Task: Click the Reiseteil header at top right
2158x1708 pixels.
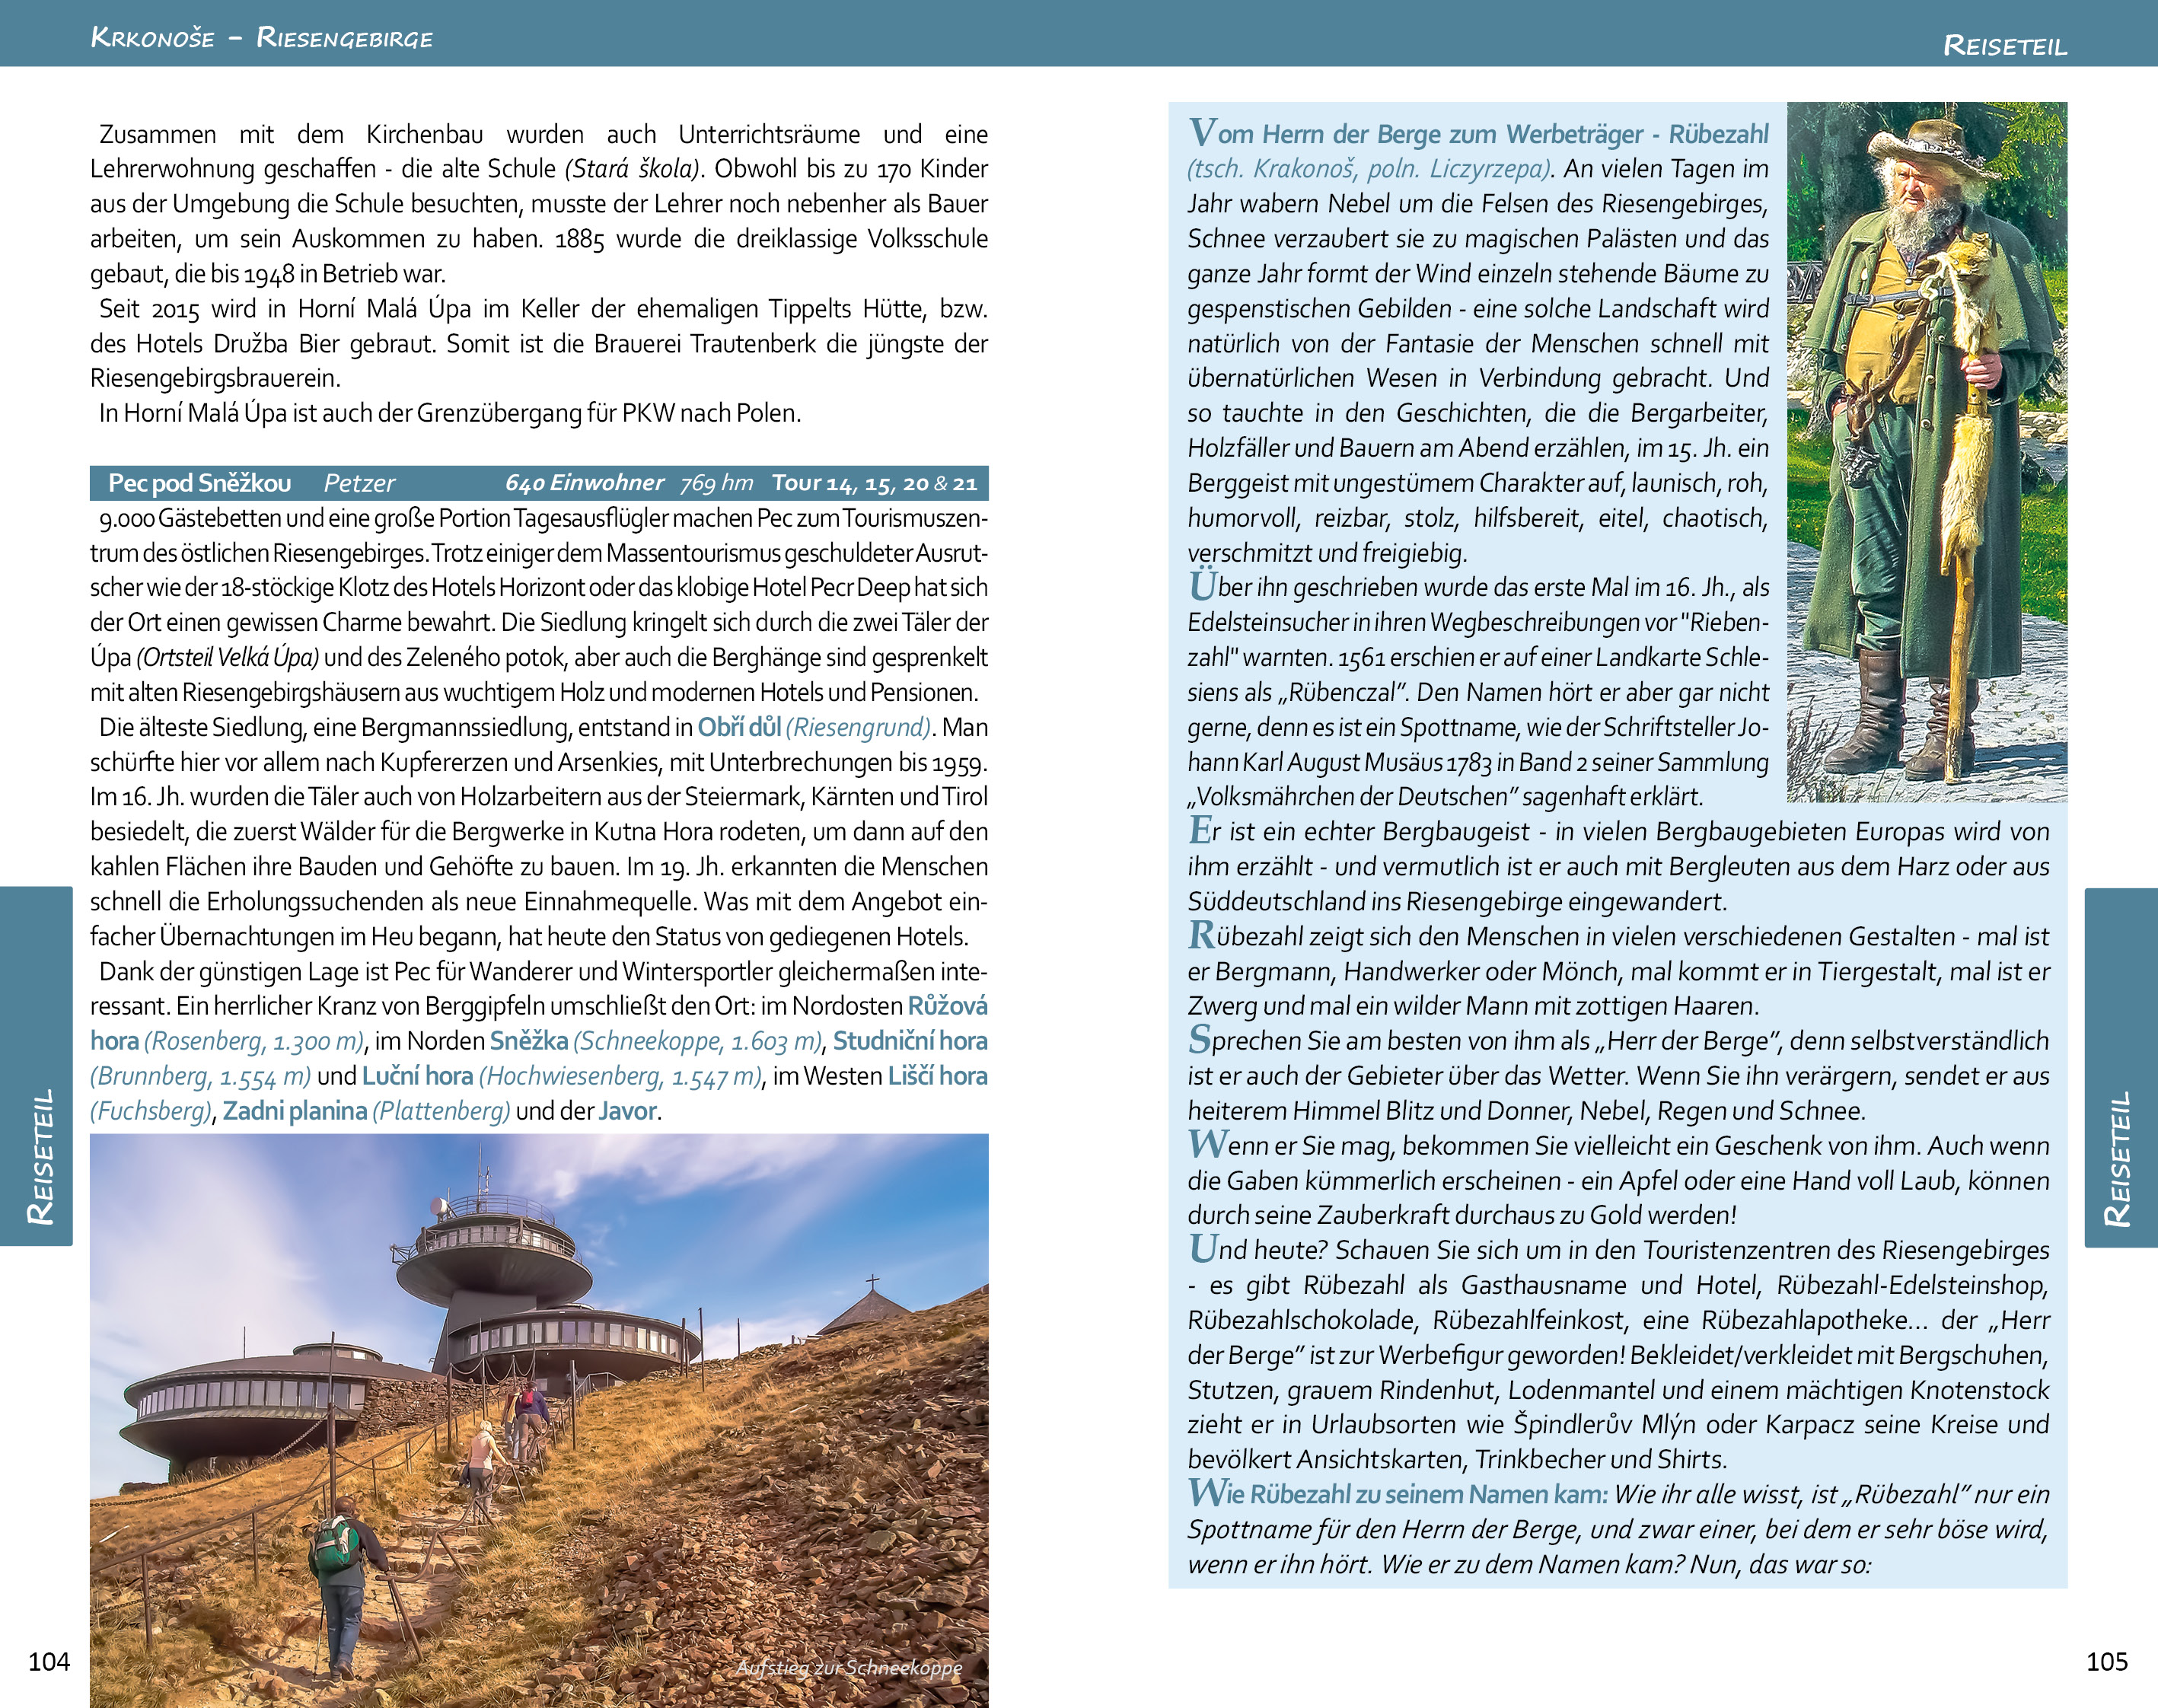Action: [2004, 45]
